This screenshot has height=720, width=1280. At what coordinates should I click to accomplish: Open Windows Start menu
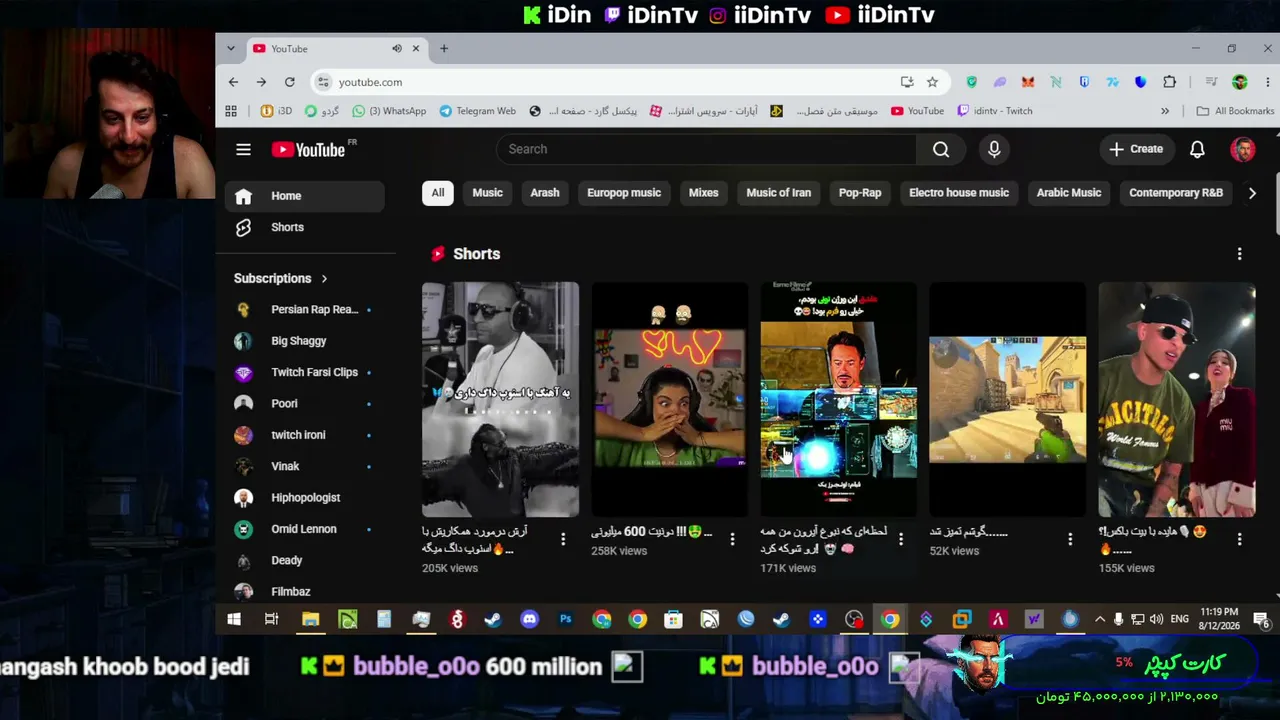point(234,620)
